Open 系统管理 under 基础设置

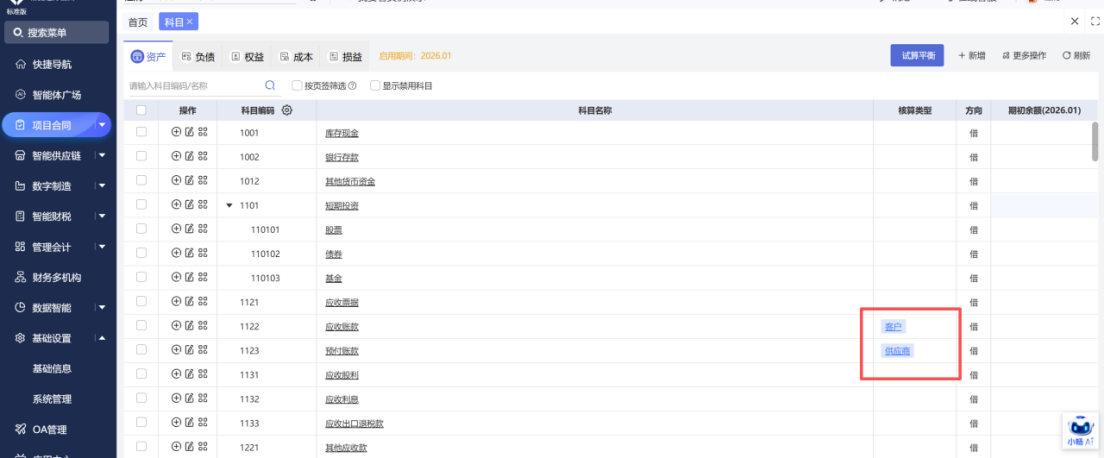click(52, 399)
